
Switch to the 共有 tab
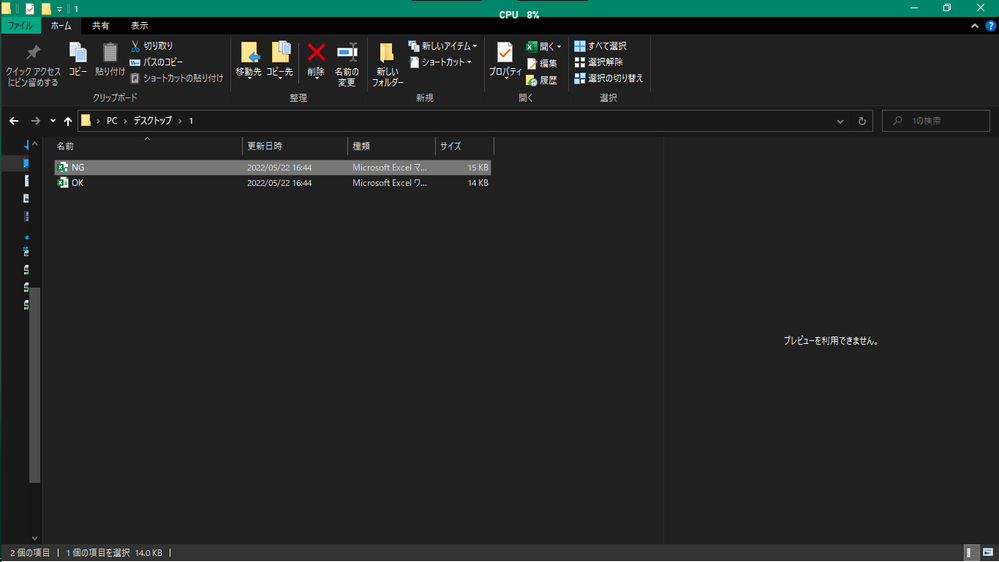(100, 25)
